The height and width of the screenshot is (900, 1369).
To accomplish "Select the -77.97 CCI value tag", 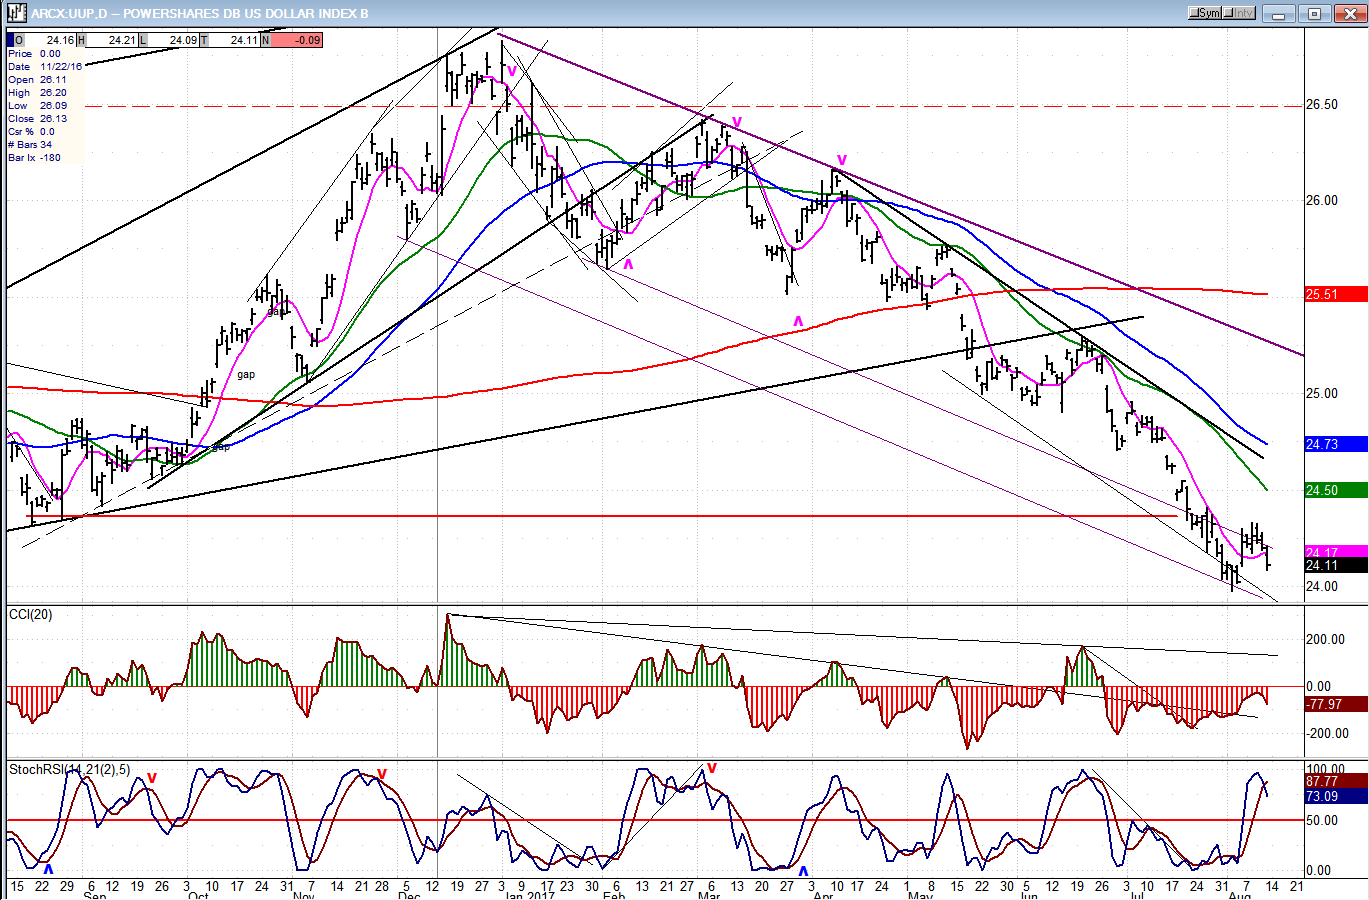I will coord(1335,704).
